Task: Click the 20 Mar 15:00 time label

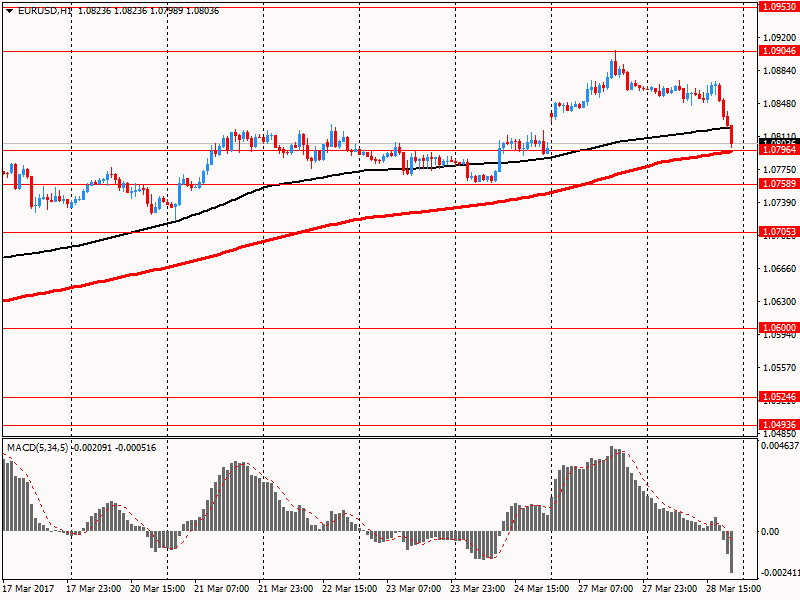Action: pyautogui.click(x=158, y=588)
